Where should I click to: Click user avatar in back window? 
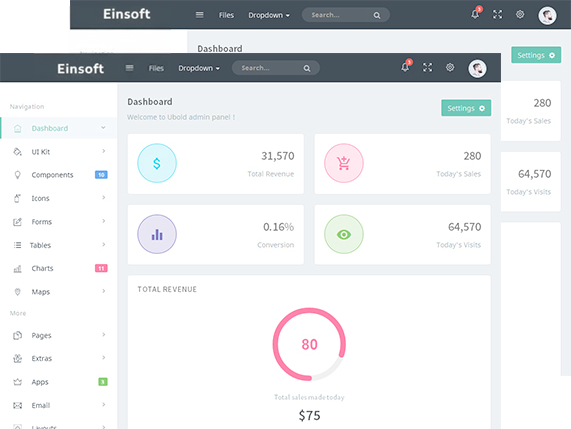click(x=547, y=15)
